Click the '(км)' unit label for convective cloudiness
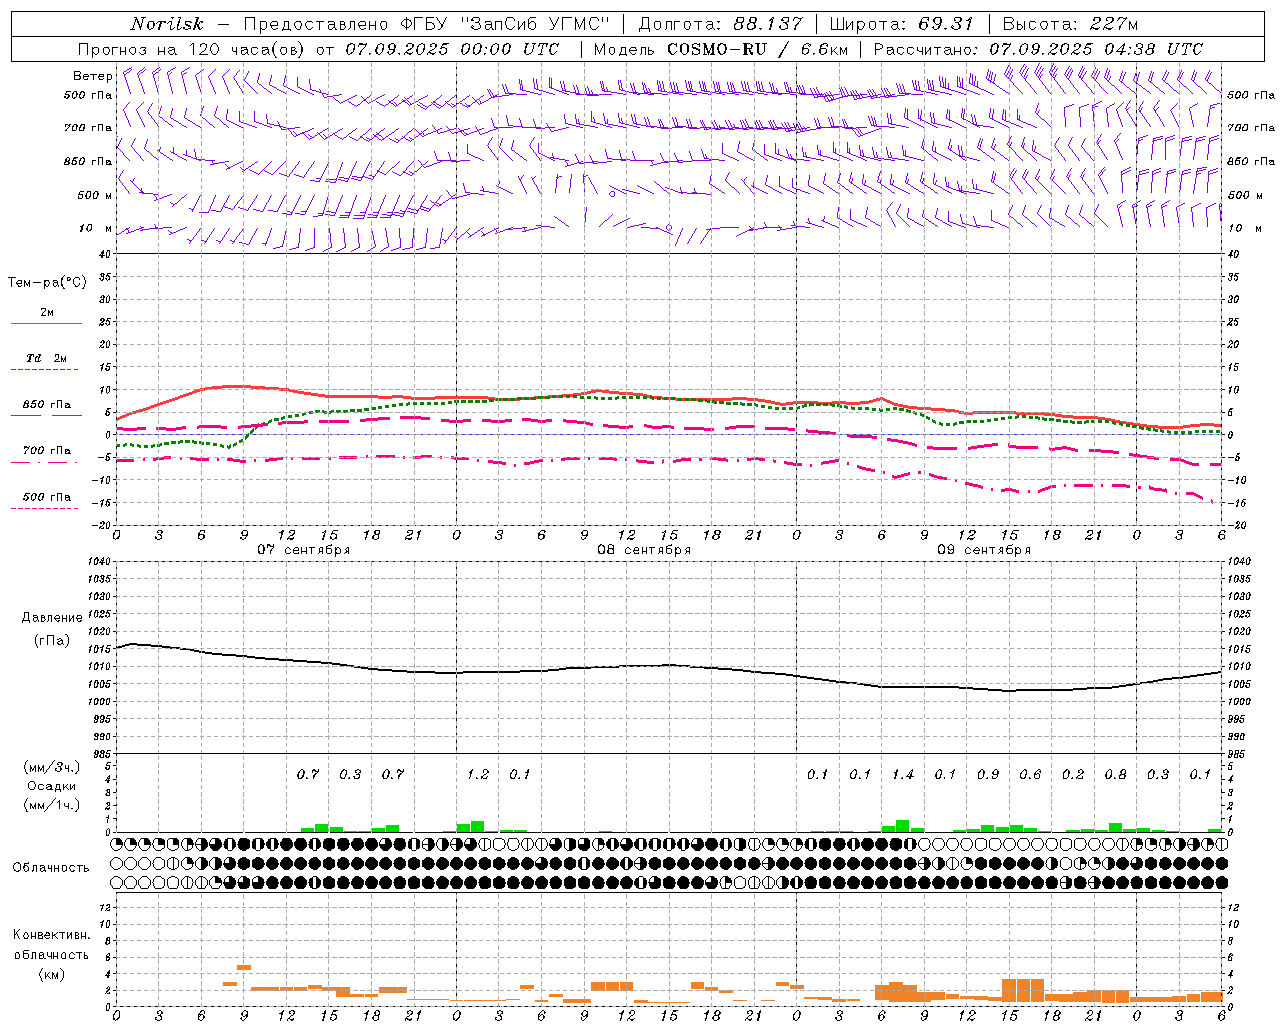 point(51,974)
